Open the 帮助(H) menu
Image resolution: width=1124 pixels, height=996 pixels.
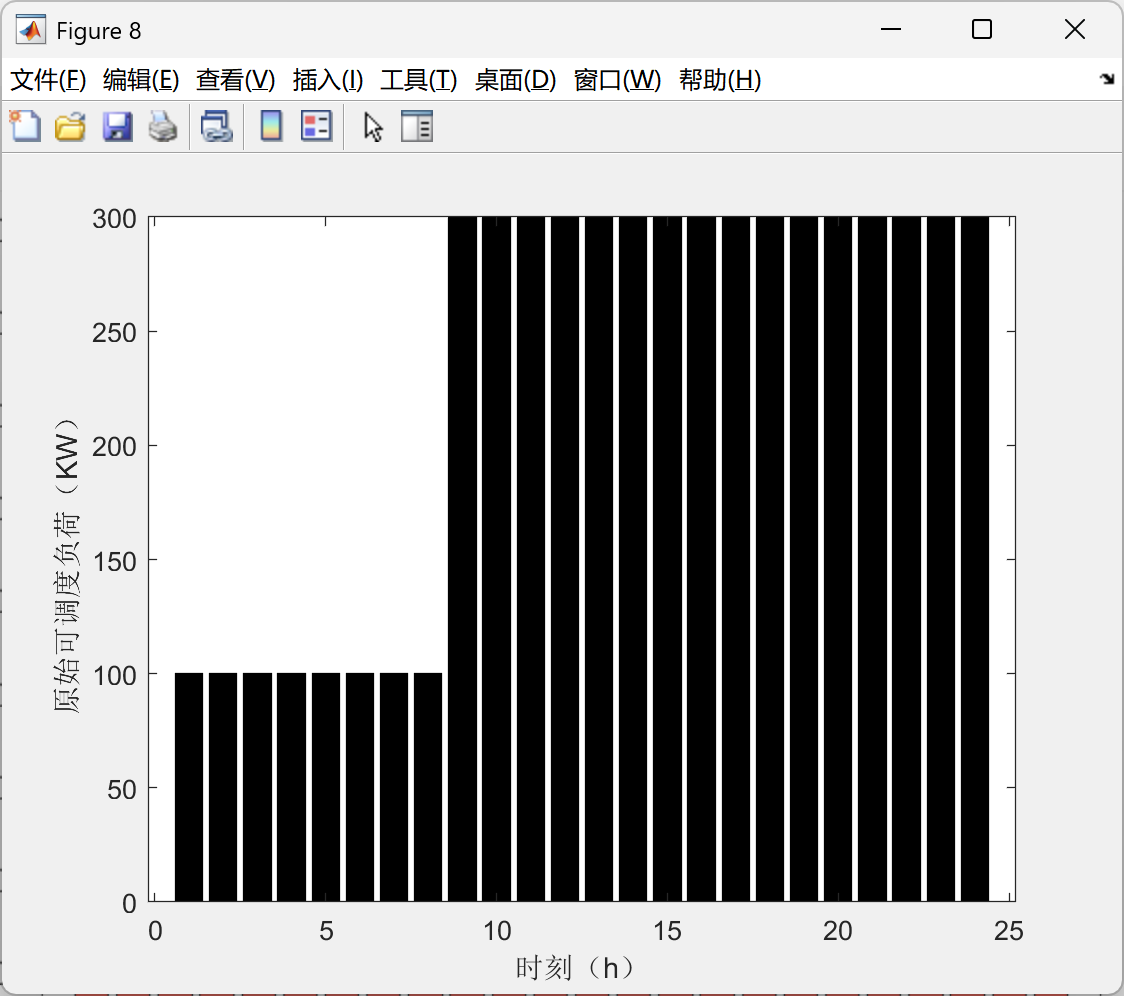[720, 80]
